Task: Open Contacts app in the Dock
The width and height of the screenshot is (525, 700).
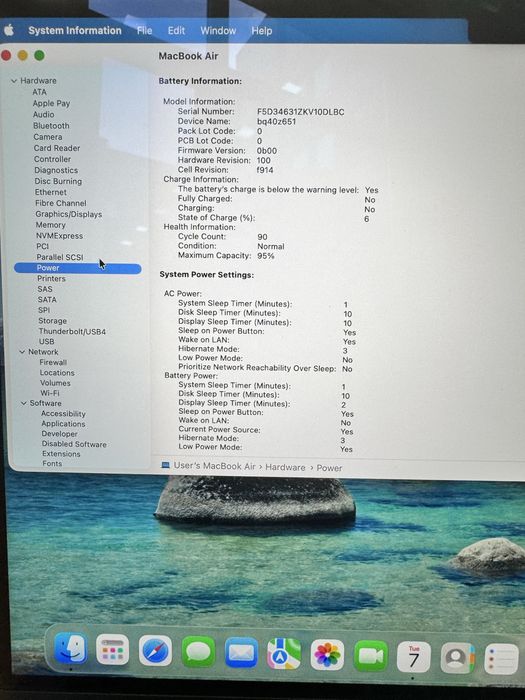Action: (x=457, y=658)
